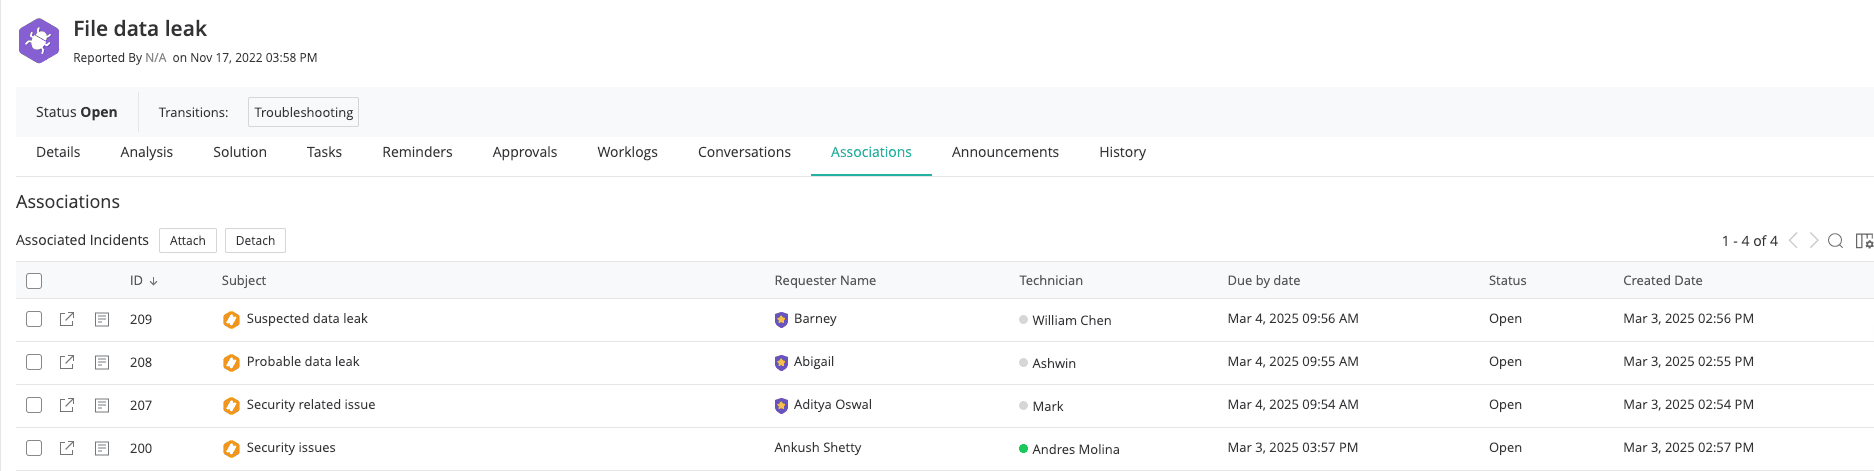Sort by ID column descending arrow

point(153,281)
